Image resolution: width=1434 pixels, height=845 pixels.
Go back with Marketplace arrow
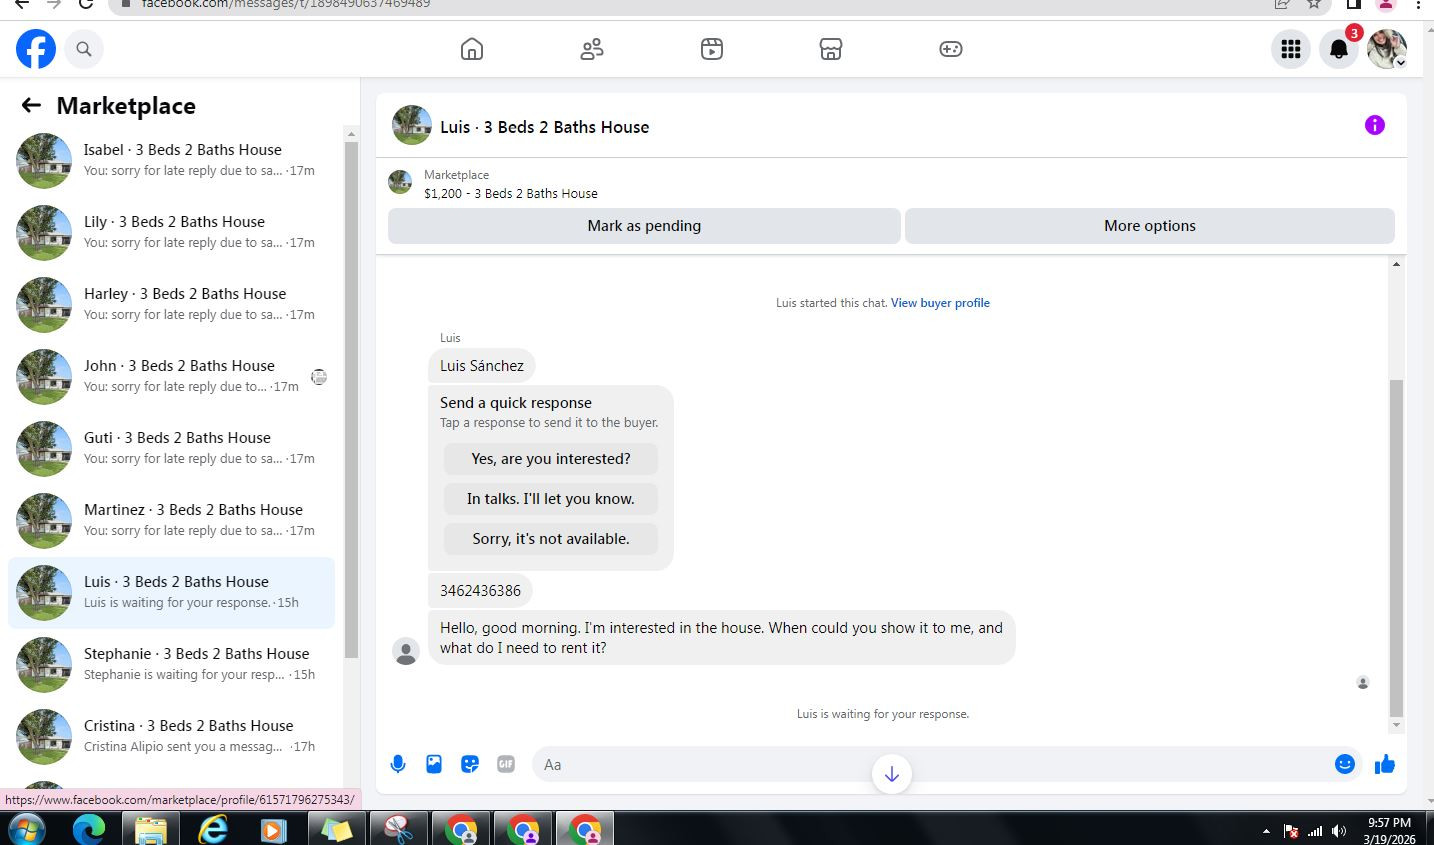pos(31,105)
